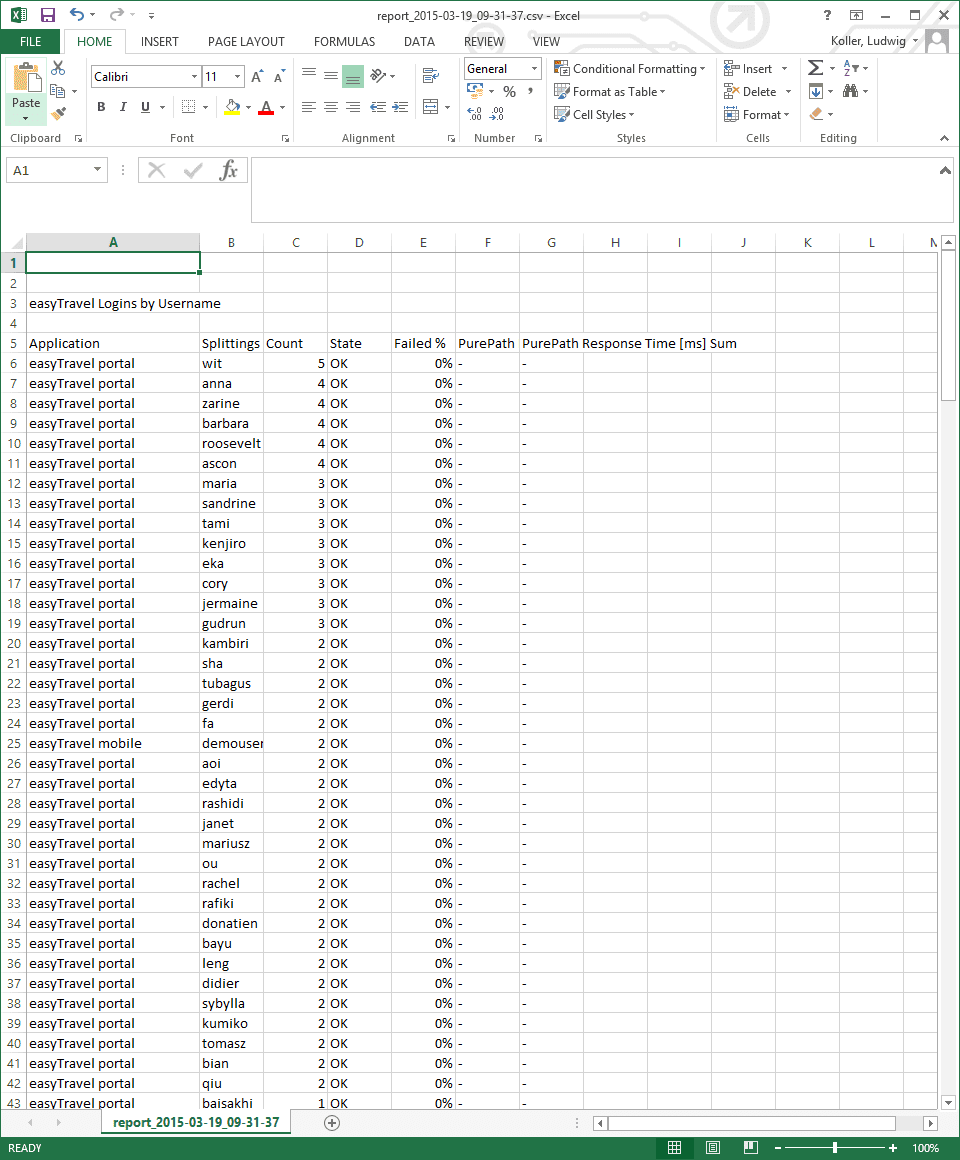The width and height of the screenshot is (960, 1160).
Task: Toggle Italic formatting
Action: (124, 107)
